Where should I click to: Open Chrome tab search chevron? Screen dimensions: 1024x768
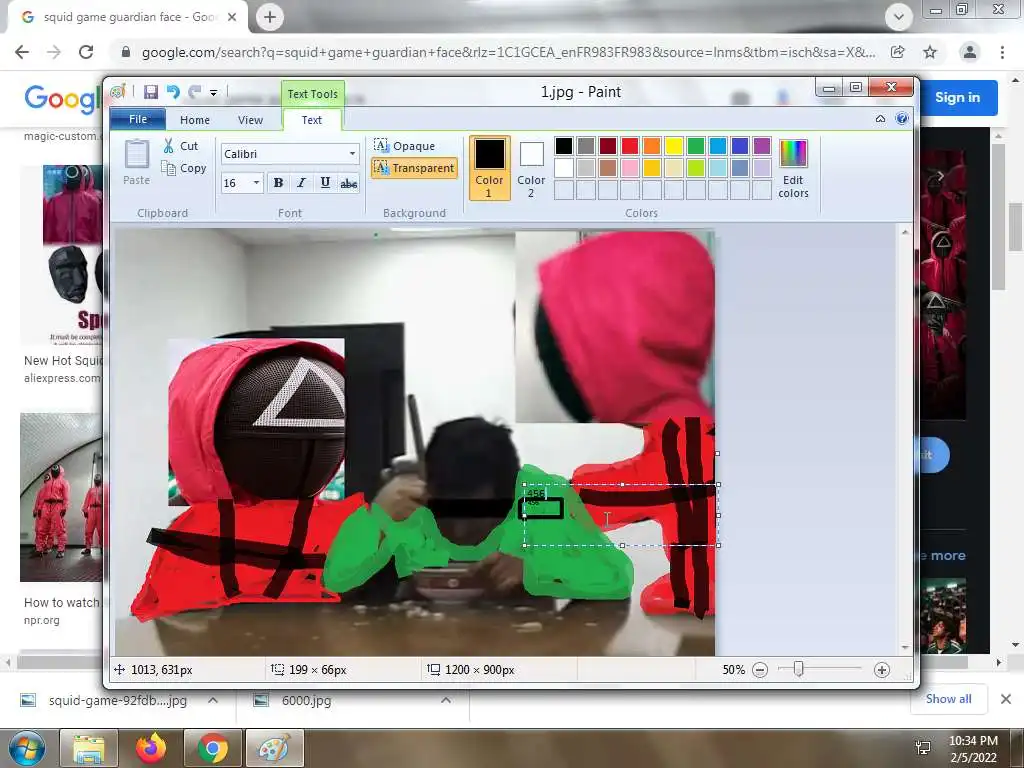(899, 17)
